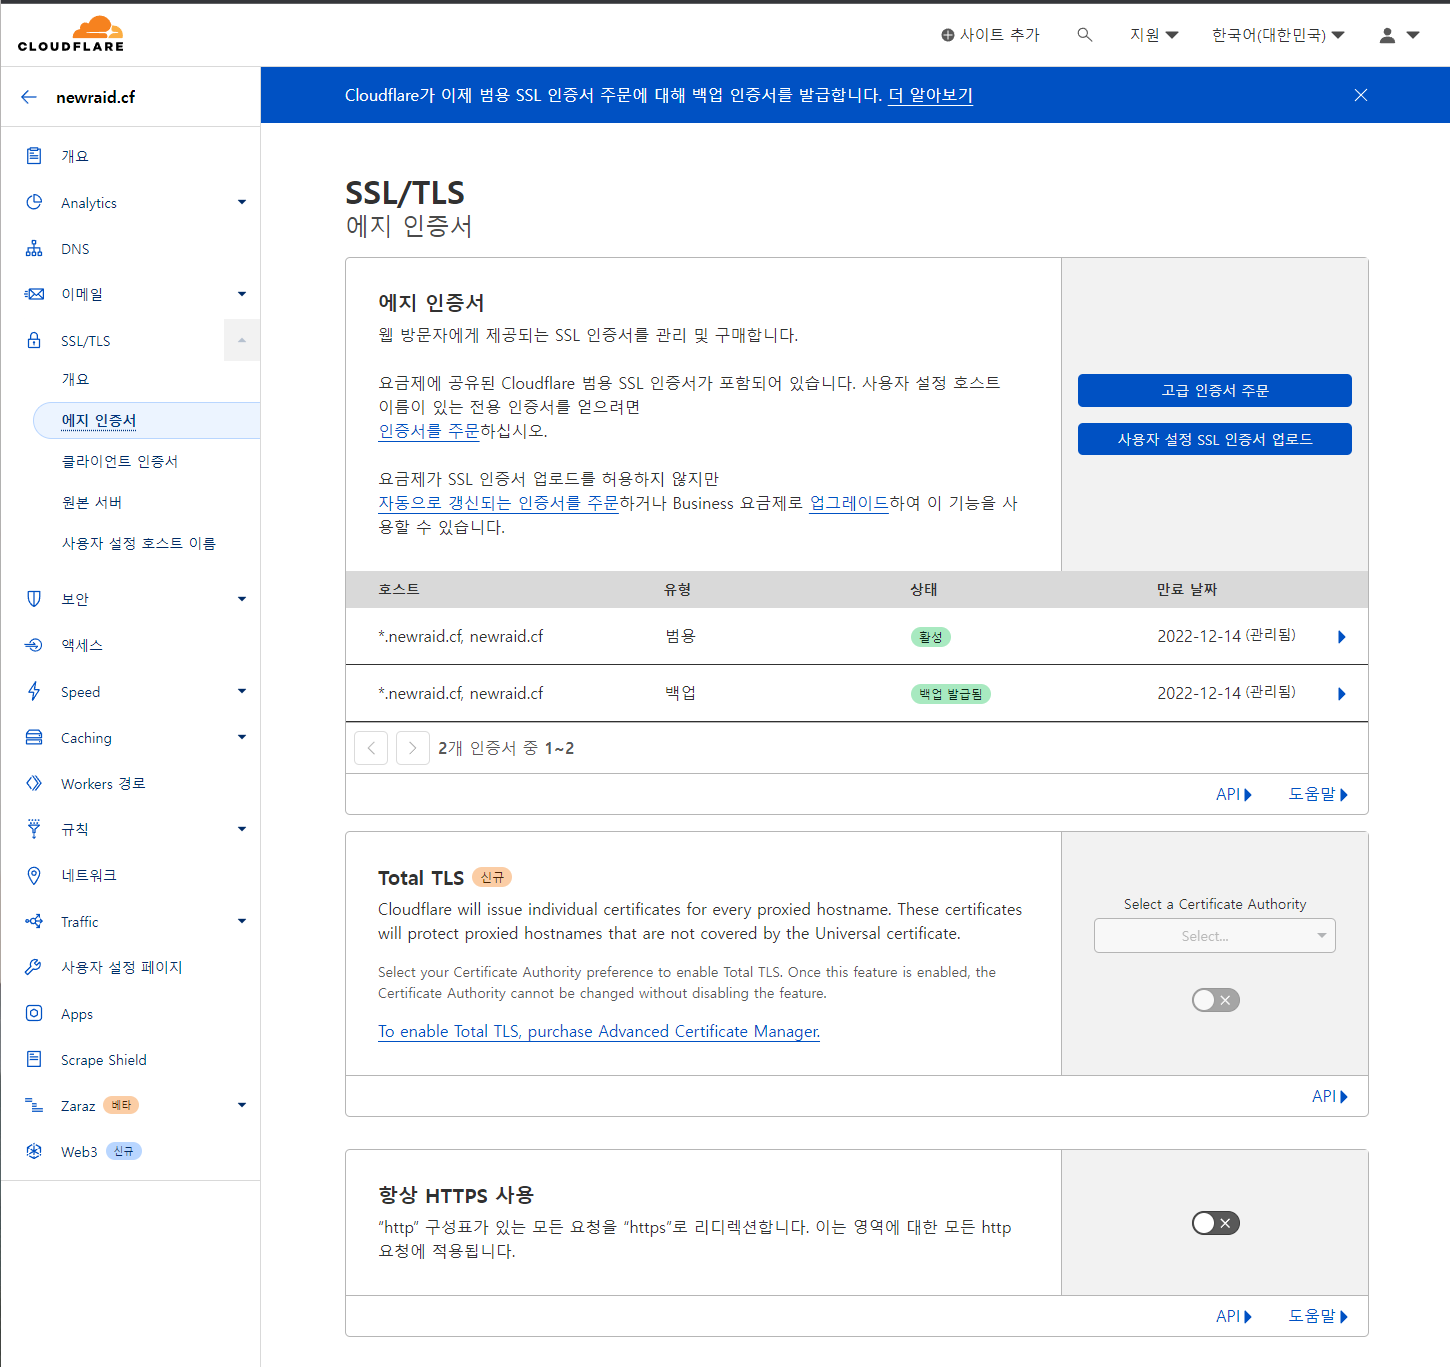Click 자동으로 갱신되는 인증서를 주문 link
This screenshot has height=1367, width=1450.
[x=498, y=503]
